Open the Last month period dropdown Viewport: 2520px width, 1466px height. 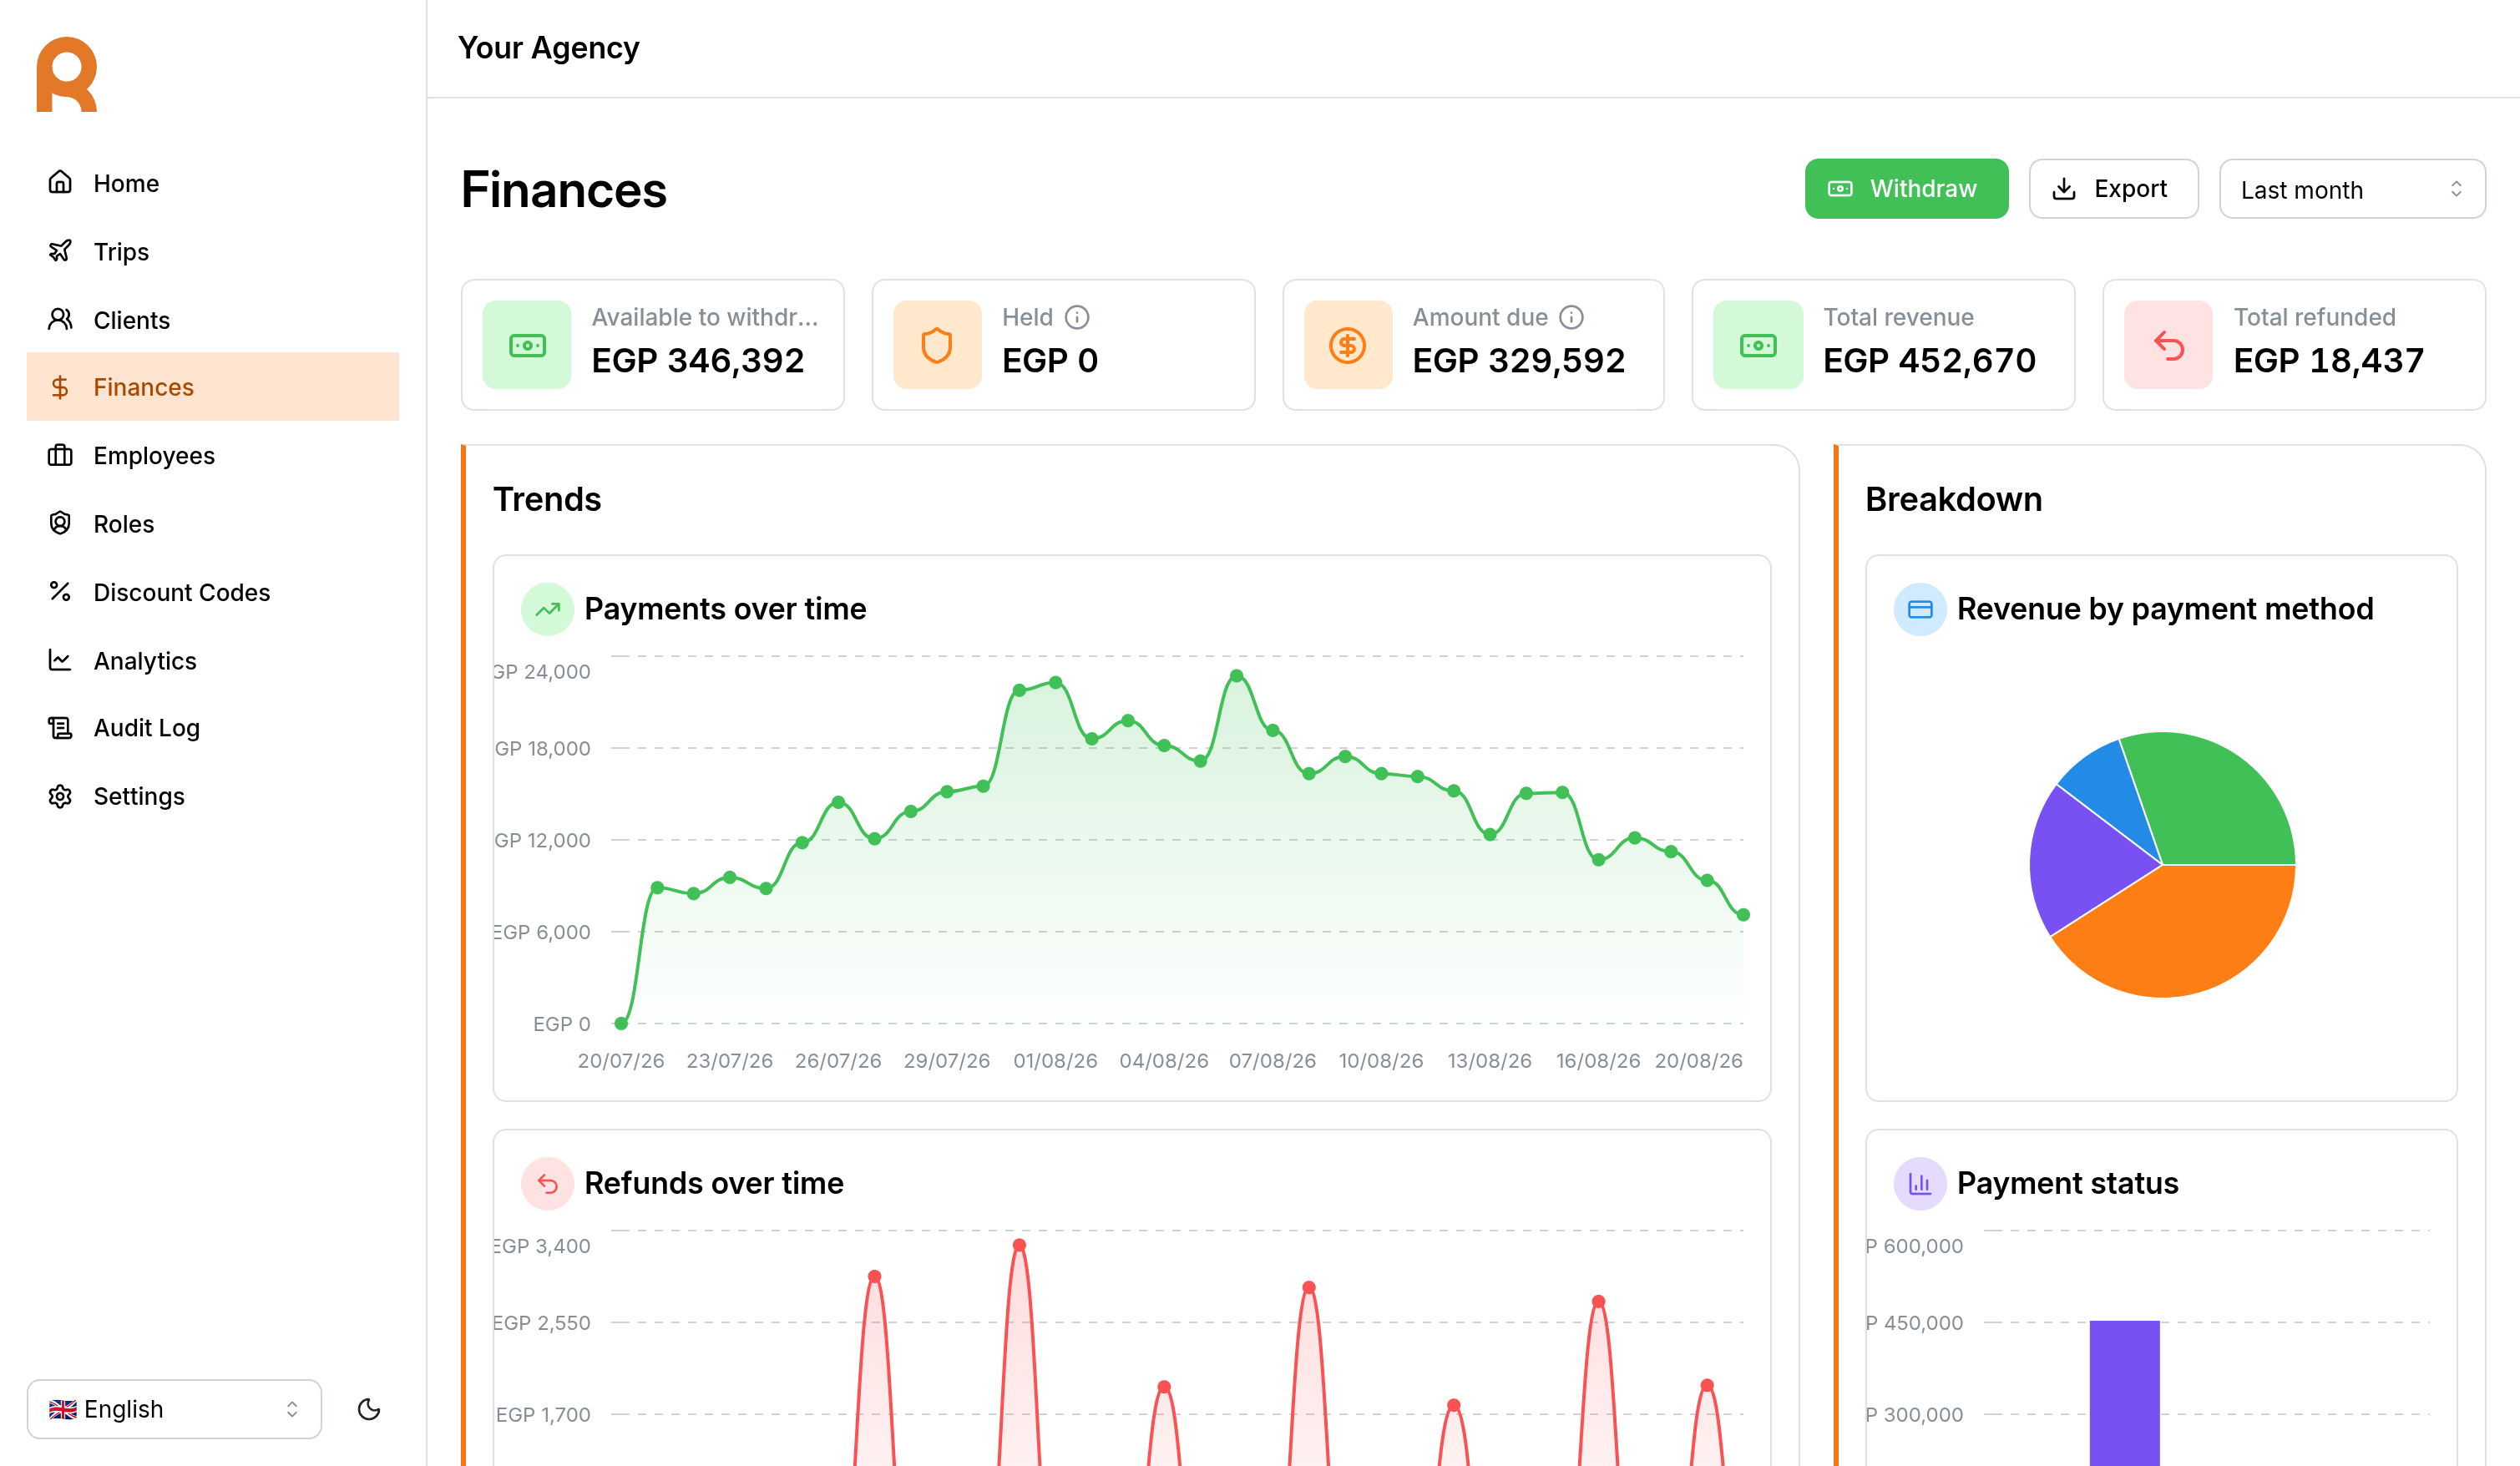click(2352, 189)
